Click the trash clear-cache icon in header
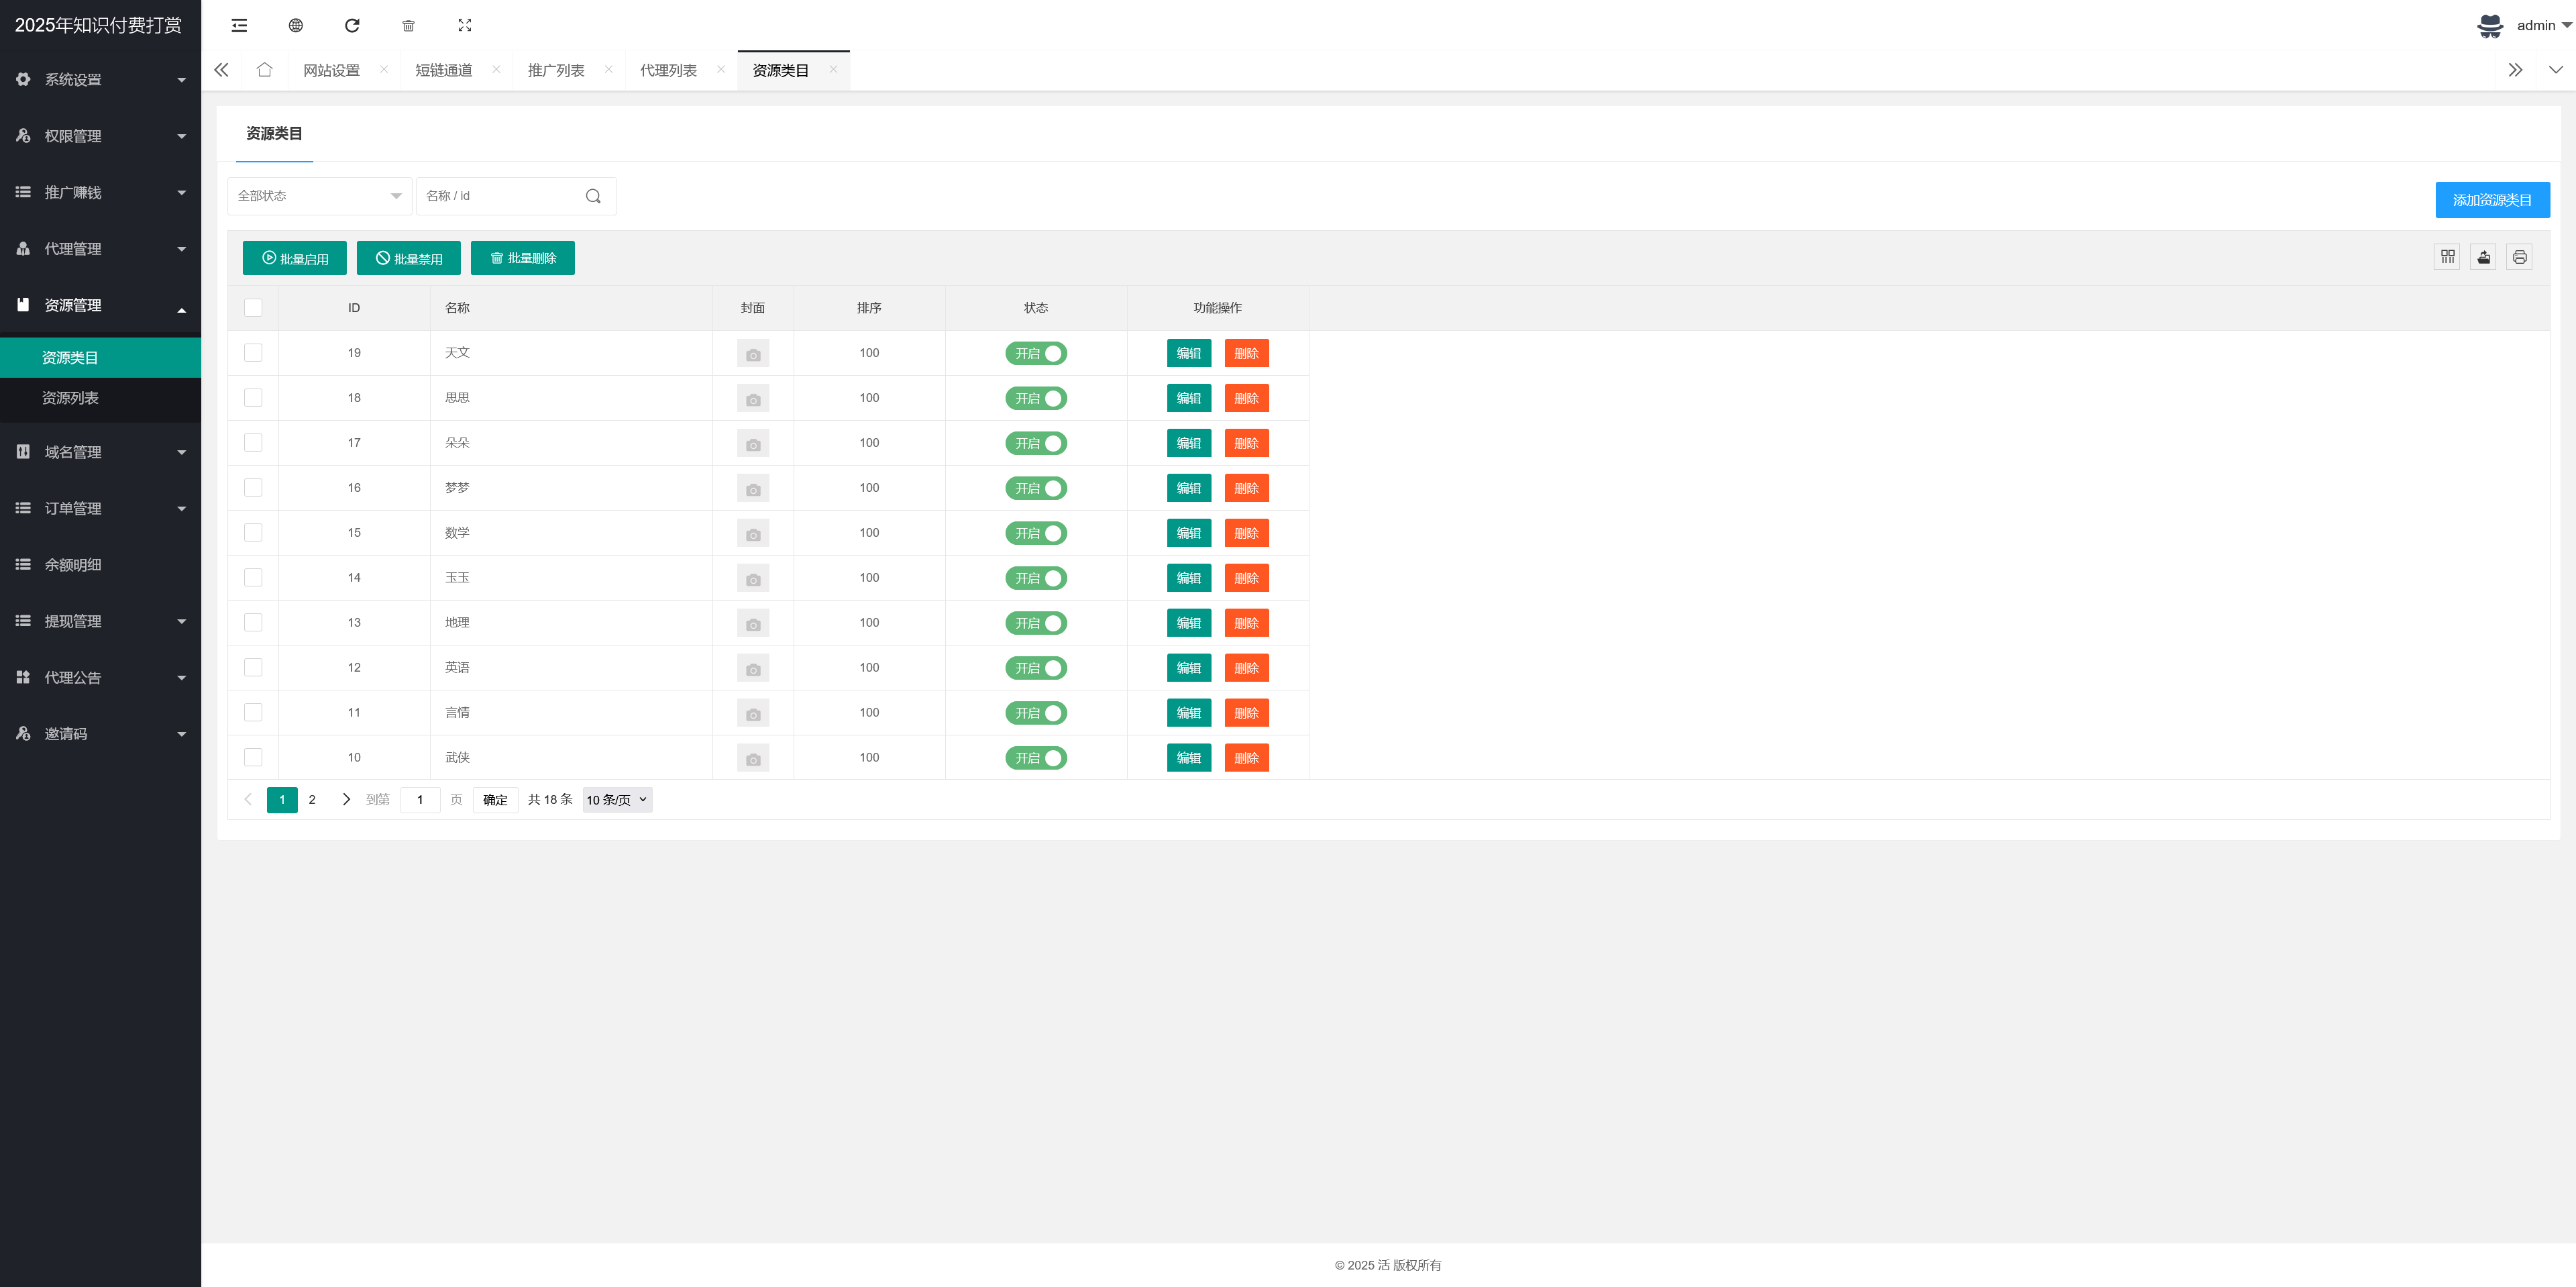The height and width of the screenshot is (1287, 2576). tap(408, 25)
